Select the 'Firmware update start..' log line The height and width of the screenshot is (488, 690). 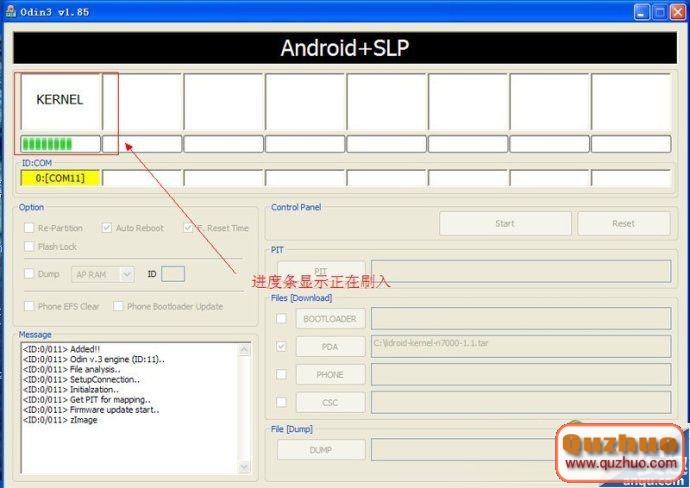91,410
